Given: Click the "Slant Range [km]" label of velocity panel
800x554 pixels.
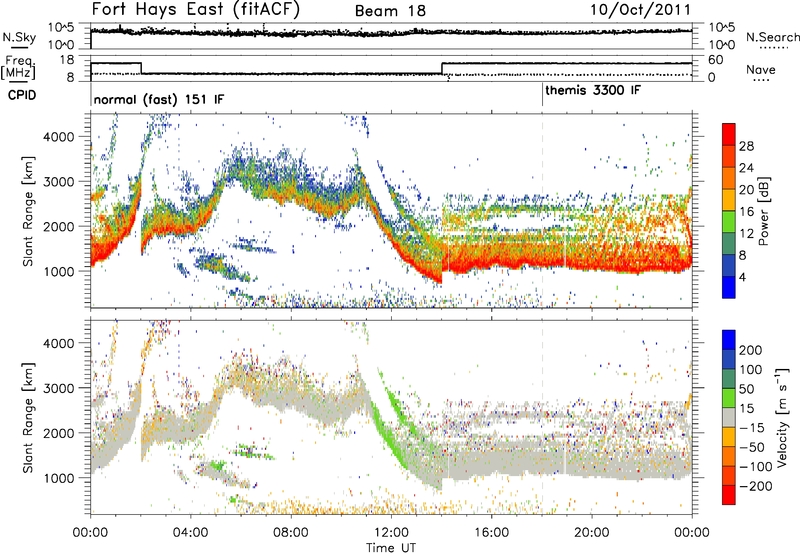Looking at the screenshot, I should pos(28,418).
